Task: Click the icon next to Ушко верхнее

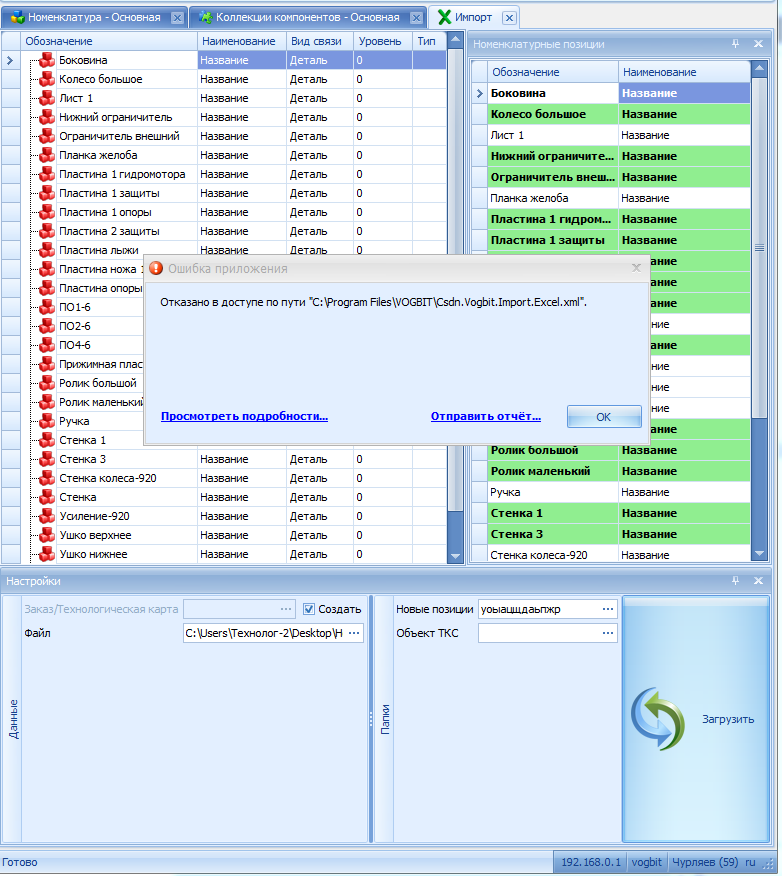Action: click(47, 535)
